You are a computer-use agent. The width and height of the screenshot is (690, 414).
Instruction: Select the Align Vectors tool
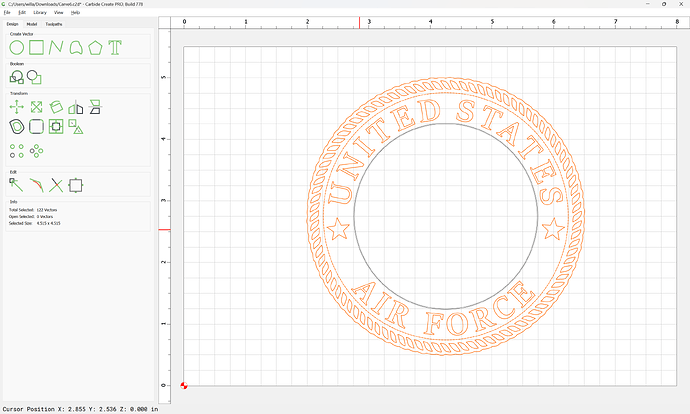coord(56,127)
